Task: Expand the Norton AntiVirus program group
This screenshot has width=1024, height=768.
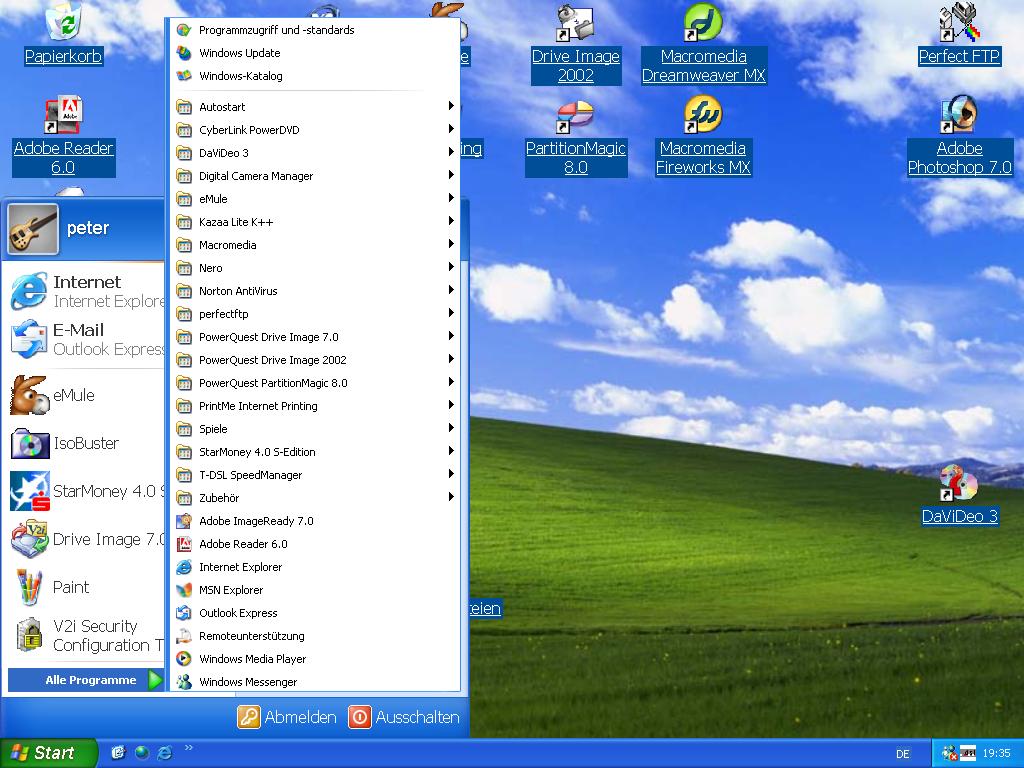Action: click(x=238, y=291)
